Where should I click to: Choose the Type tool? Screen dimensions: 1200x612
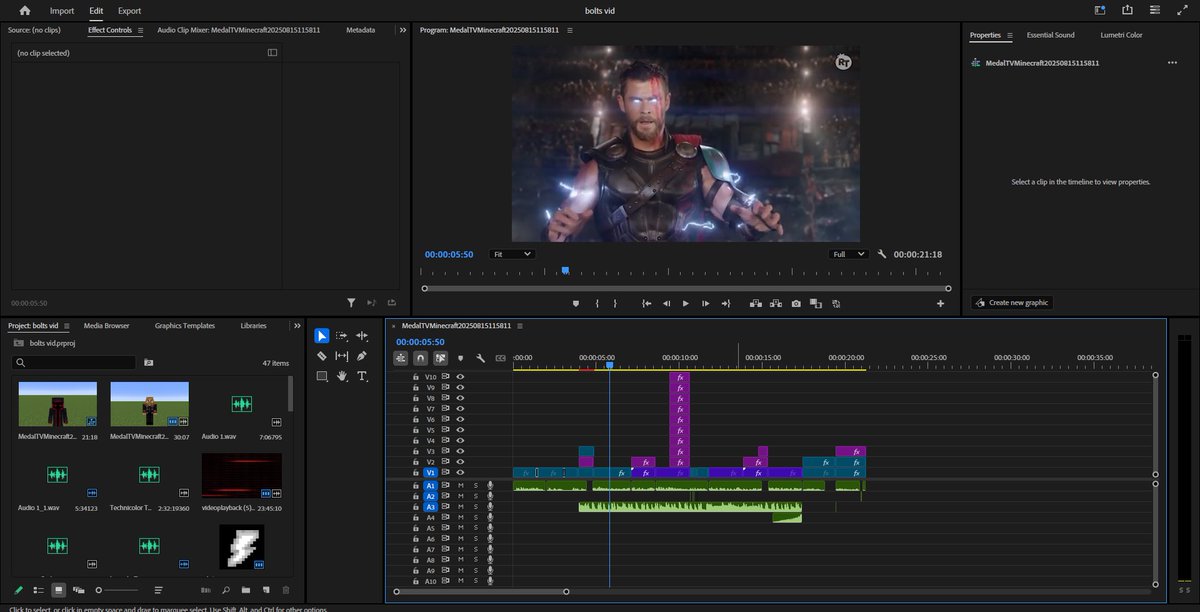click(362, 376)
